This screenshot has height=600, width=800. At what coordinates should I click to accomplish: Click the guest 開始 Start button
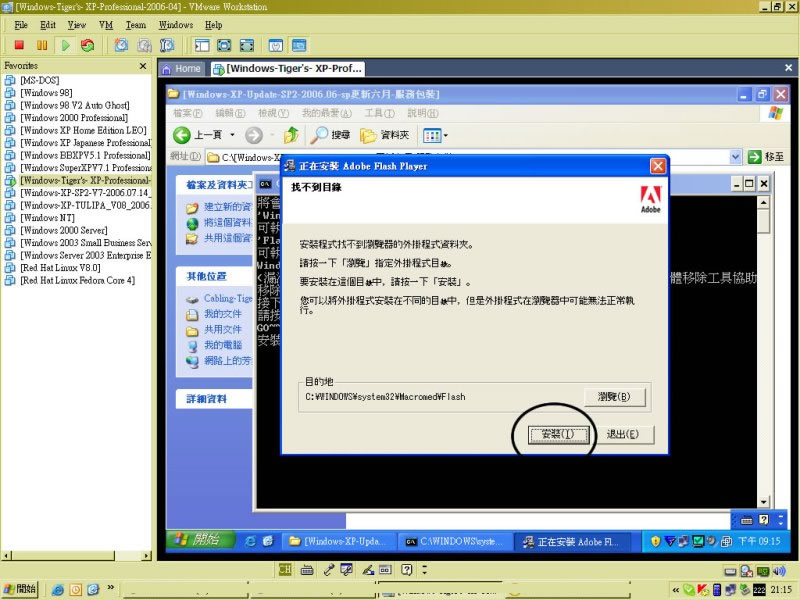200,540
